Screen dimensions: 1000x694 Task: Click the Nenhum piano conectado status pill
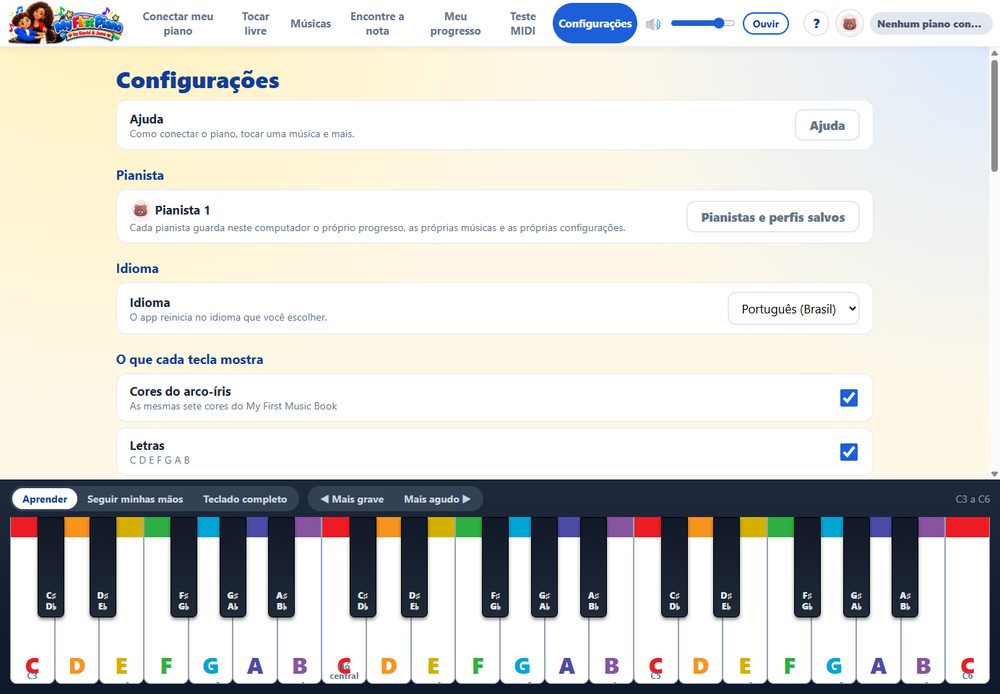click(930, 24)
